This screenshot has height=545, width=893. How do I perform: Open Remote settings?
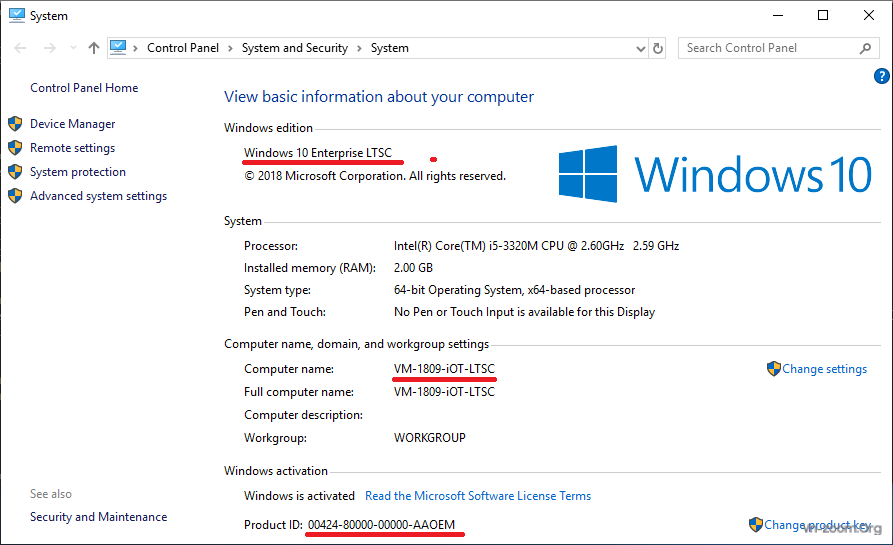[72, 148]
